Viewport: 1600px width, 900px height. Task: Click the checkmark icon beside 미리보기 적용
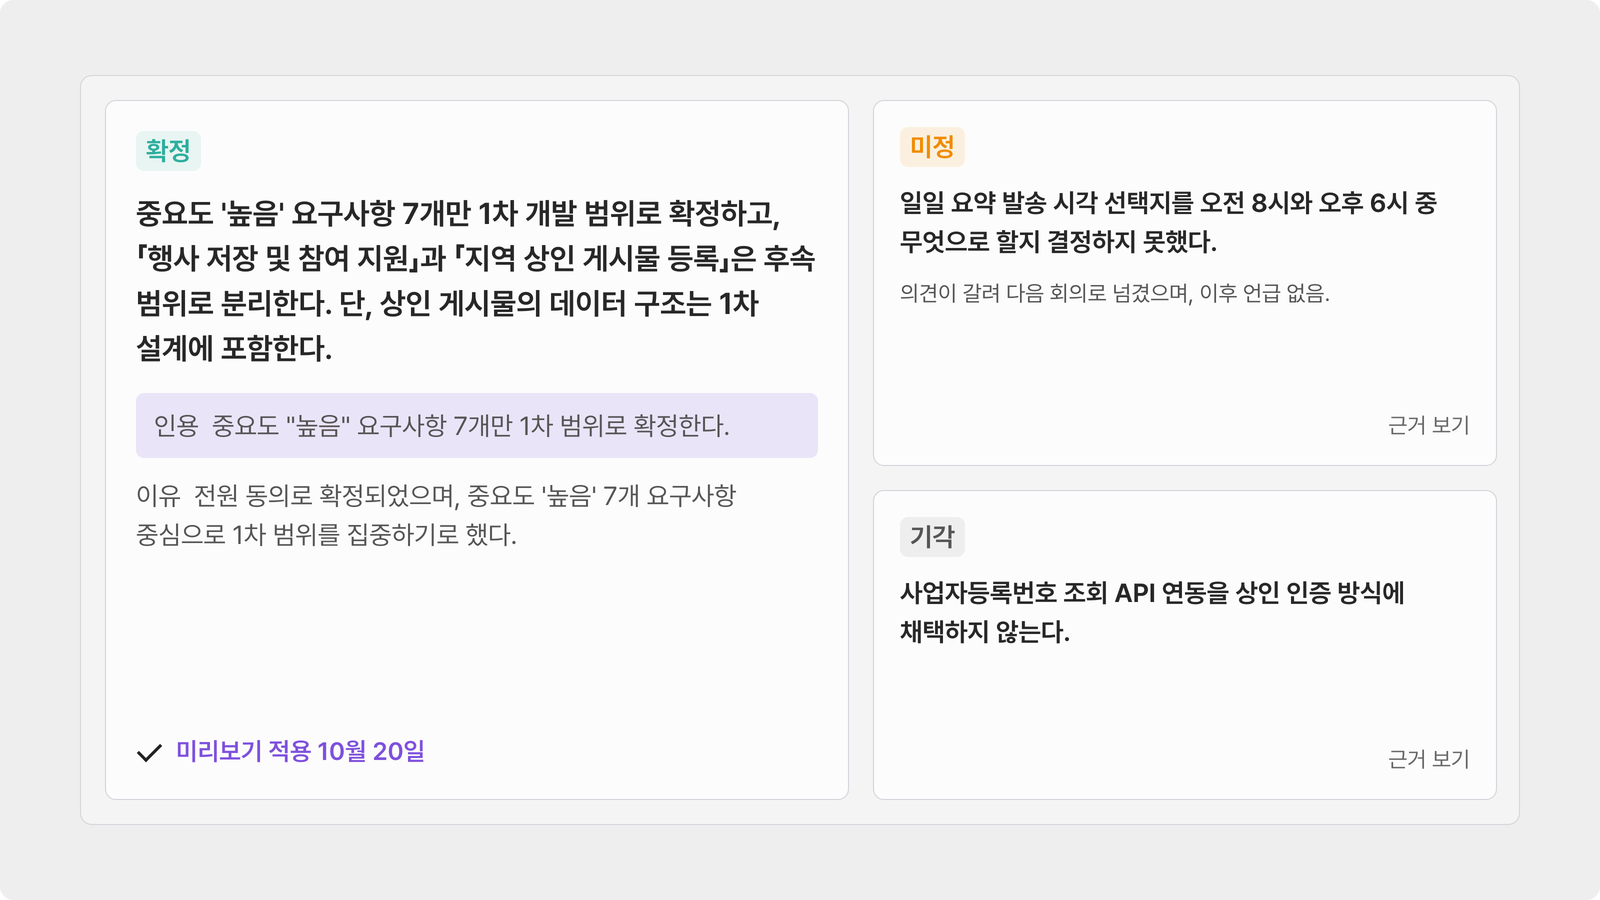click(149, 753)
